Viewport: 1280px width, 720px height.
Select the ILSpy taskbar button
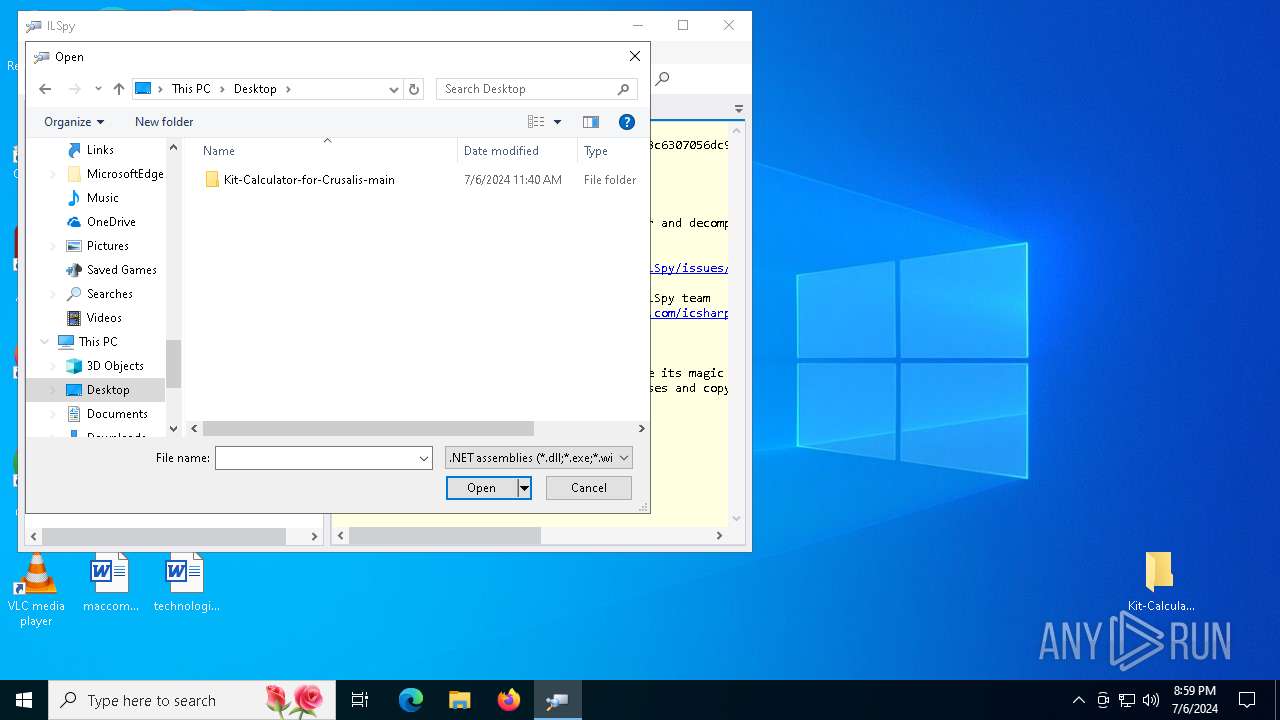point(557,700)
